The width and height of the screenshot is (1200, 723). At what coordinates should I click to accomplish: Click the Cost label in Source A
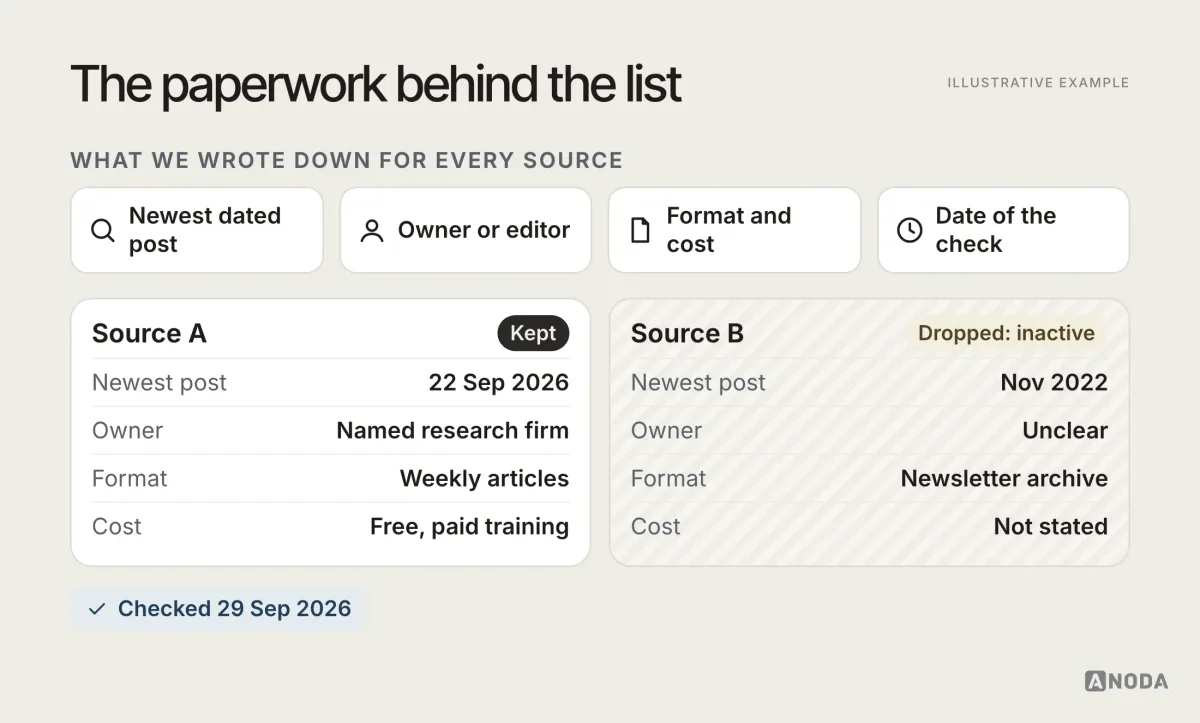click(117, 526)
